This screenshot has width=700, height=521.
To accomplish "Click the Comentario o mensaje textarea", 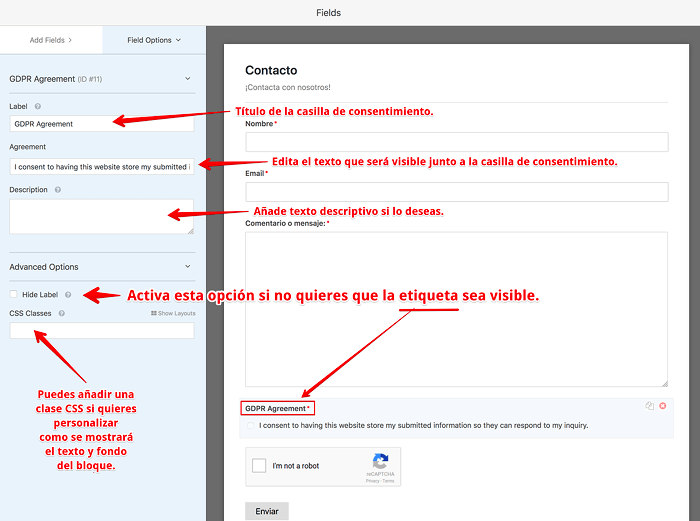I will [x=456, y=309].
